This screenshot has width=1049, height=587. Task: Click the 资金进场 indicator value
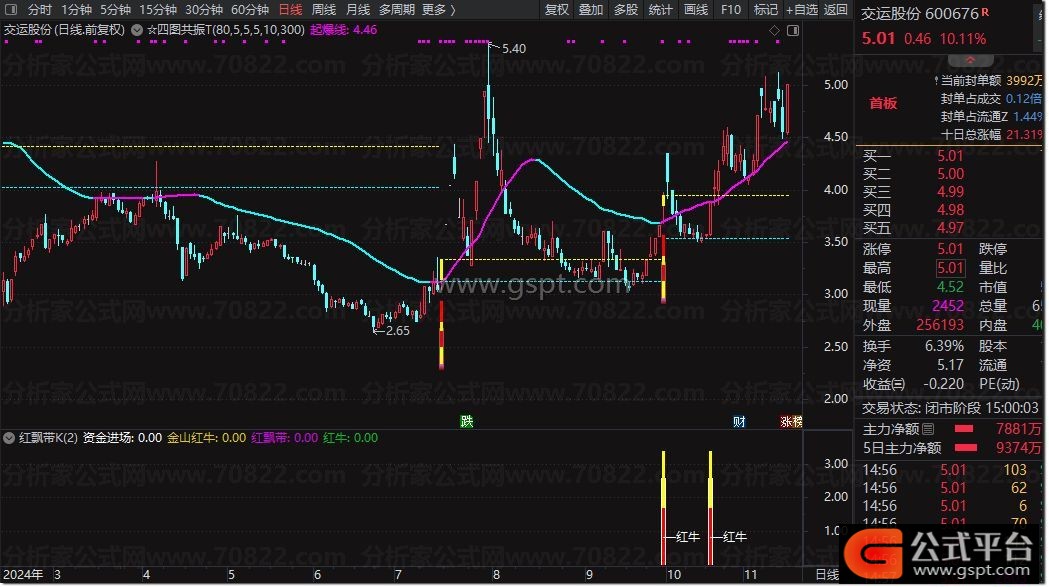[122, 438]
